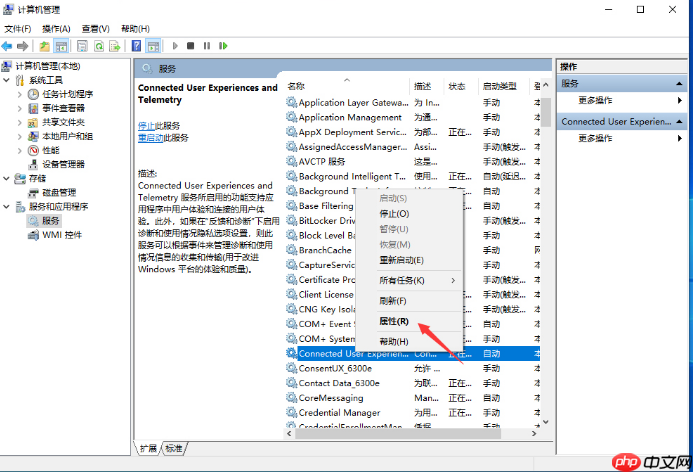
Task: Select 磁盘管理 in the tree
Action: [x=59, y=193]
